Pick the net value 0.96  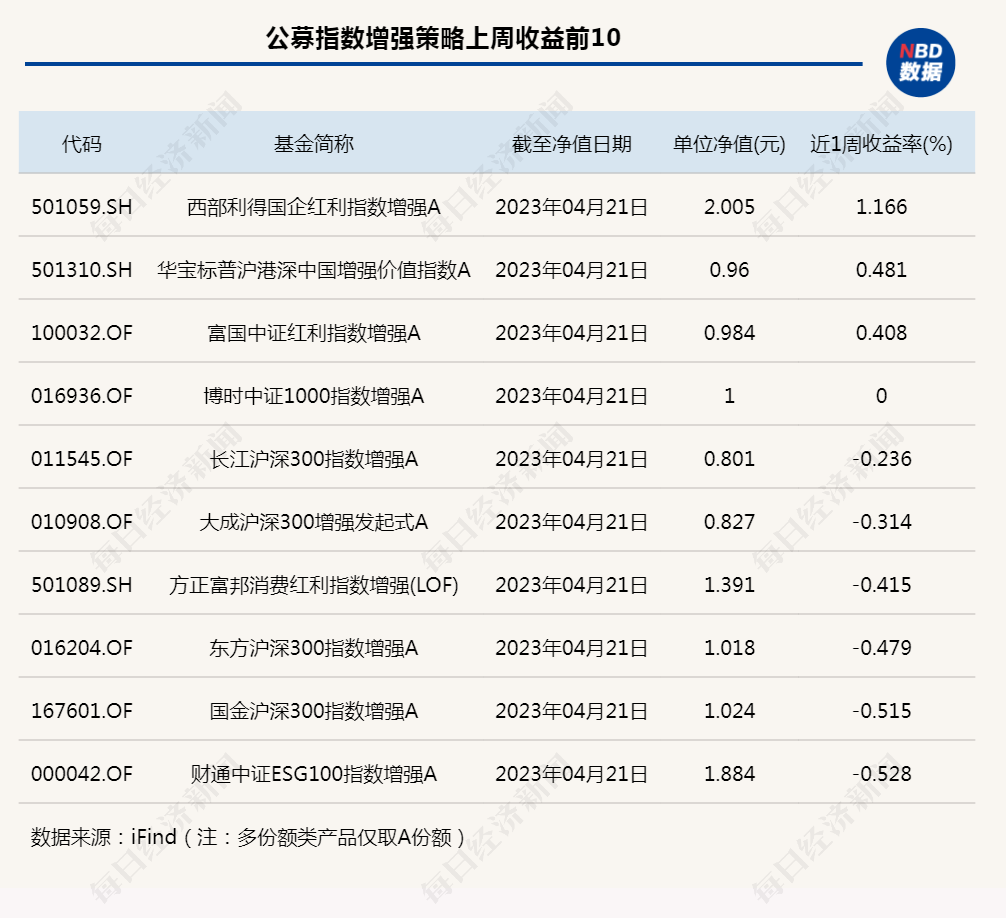point(729,269)
